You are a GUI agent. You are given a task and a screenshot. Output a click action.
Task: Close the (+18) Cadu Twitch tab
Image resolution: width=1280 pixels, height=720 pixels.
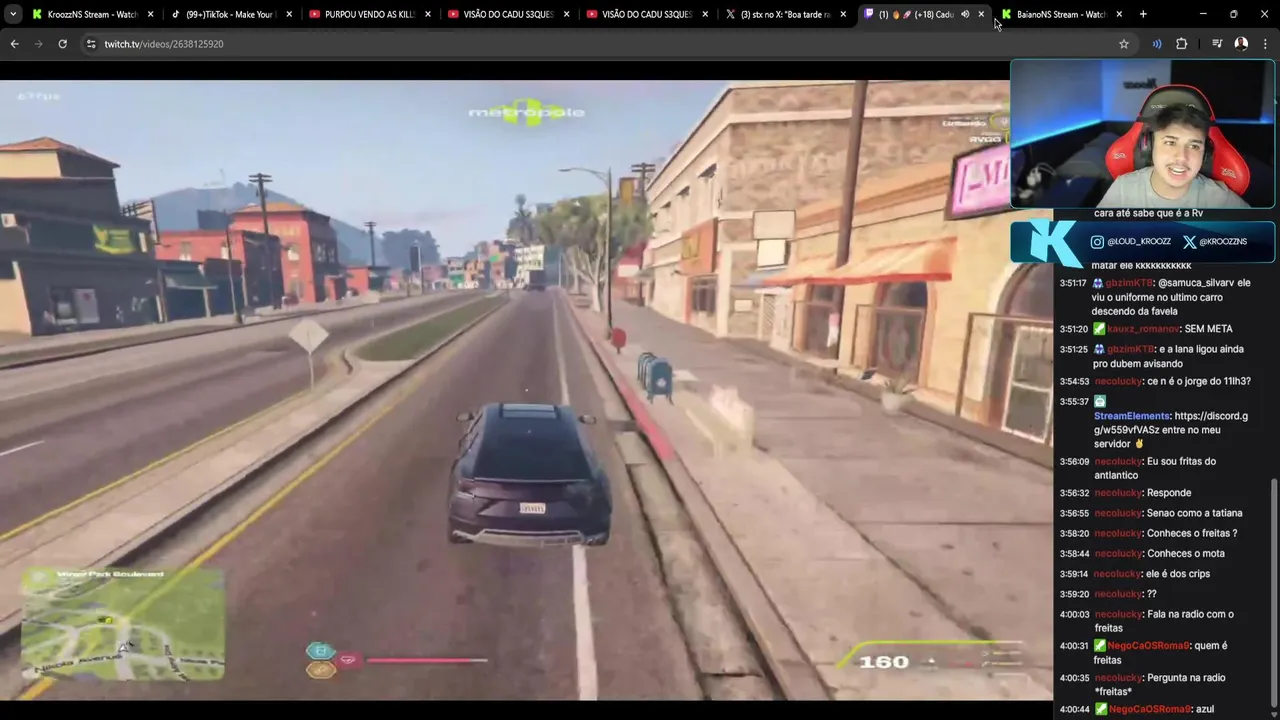[981, 14]
